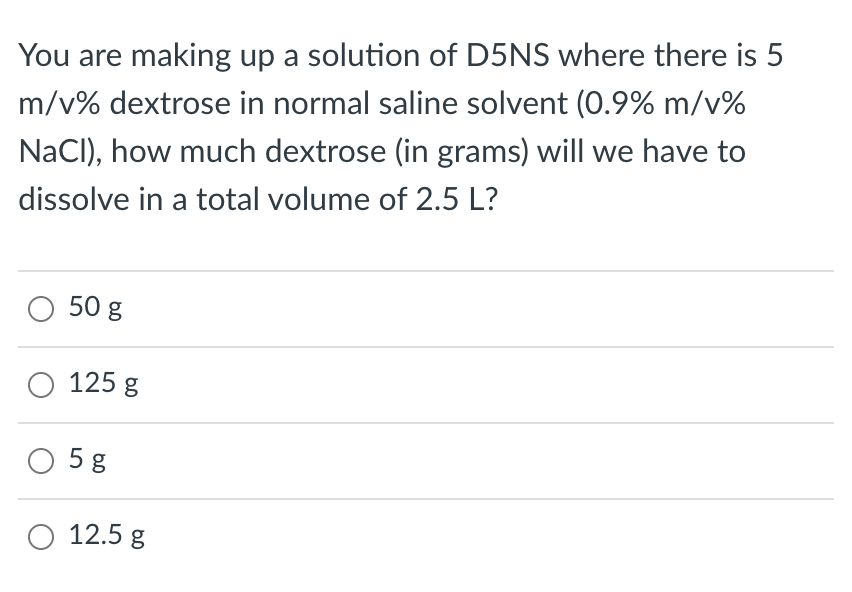Screen dimensions: 852x592
Task: Select the radio button for 12.5 g
Action: click(41, 537)
